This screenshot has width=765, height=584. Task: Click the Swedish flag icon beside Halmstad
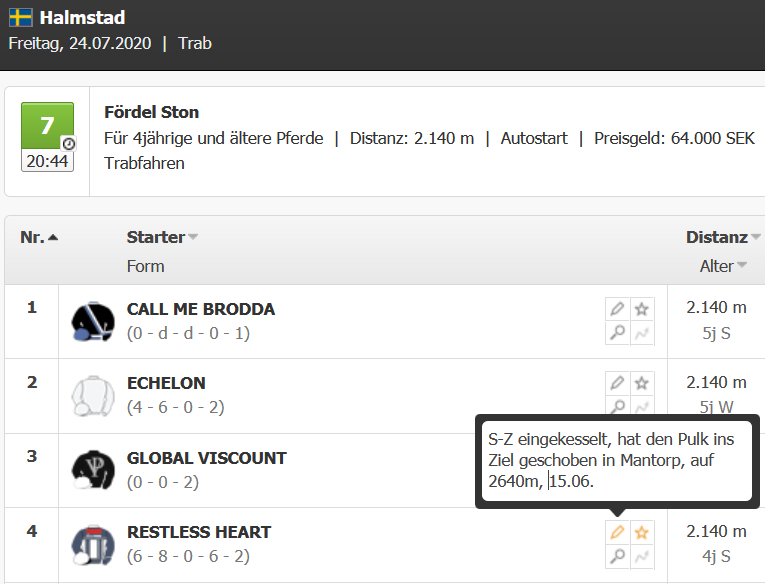click(x=20, y=18)
